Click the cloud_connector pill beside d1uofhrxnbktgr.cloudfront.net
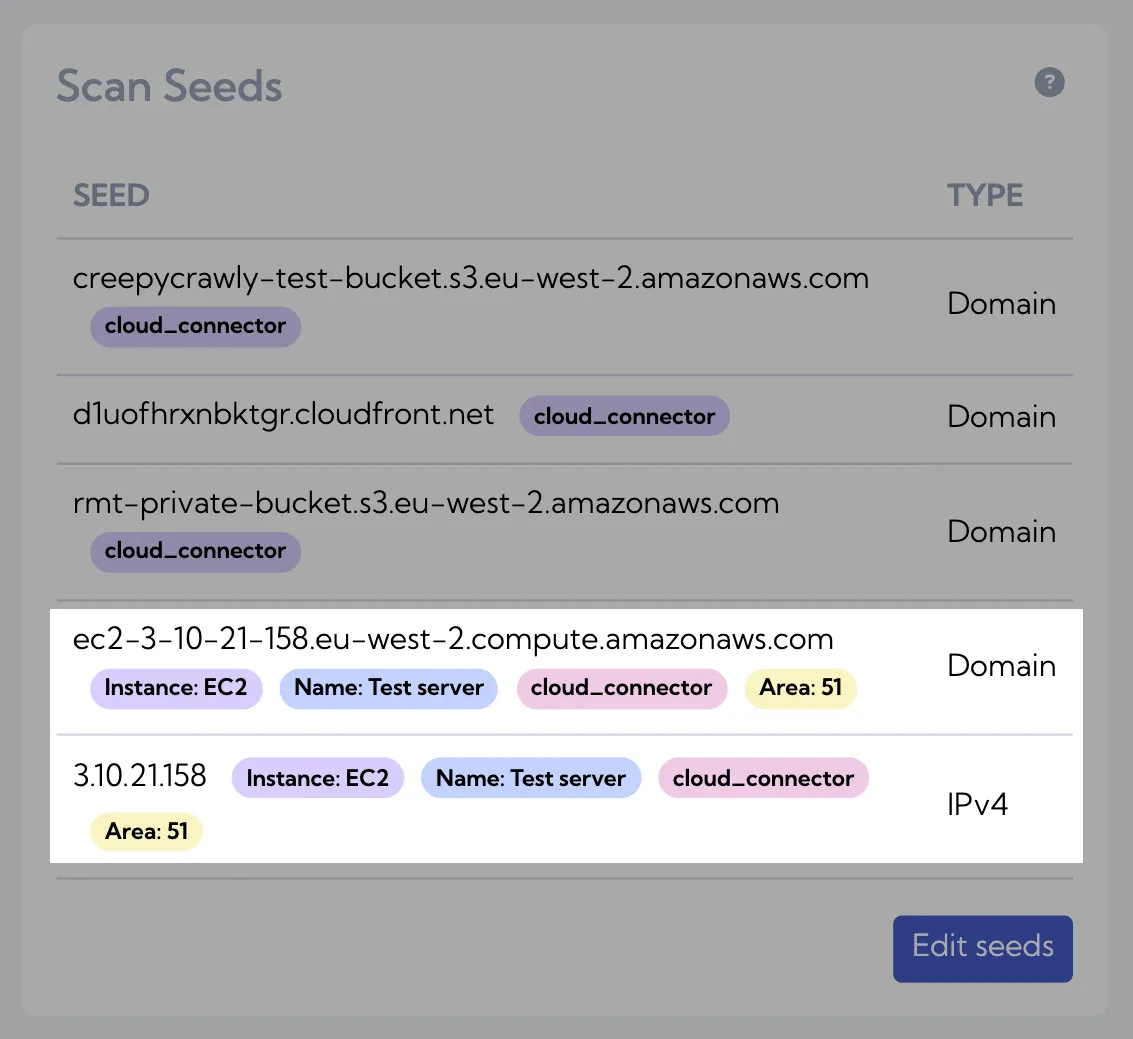 (x=624, y=416)
